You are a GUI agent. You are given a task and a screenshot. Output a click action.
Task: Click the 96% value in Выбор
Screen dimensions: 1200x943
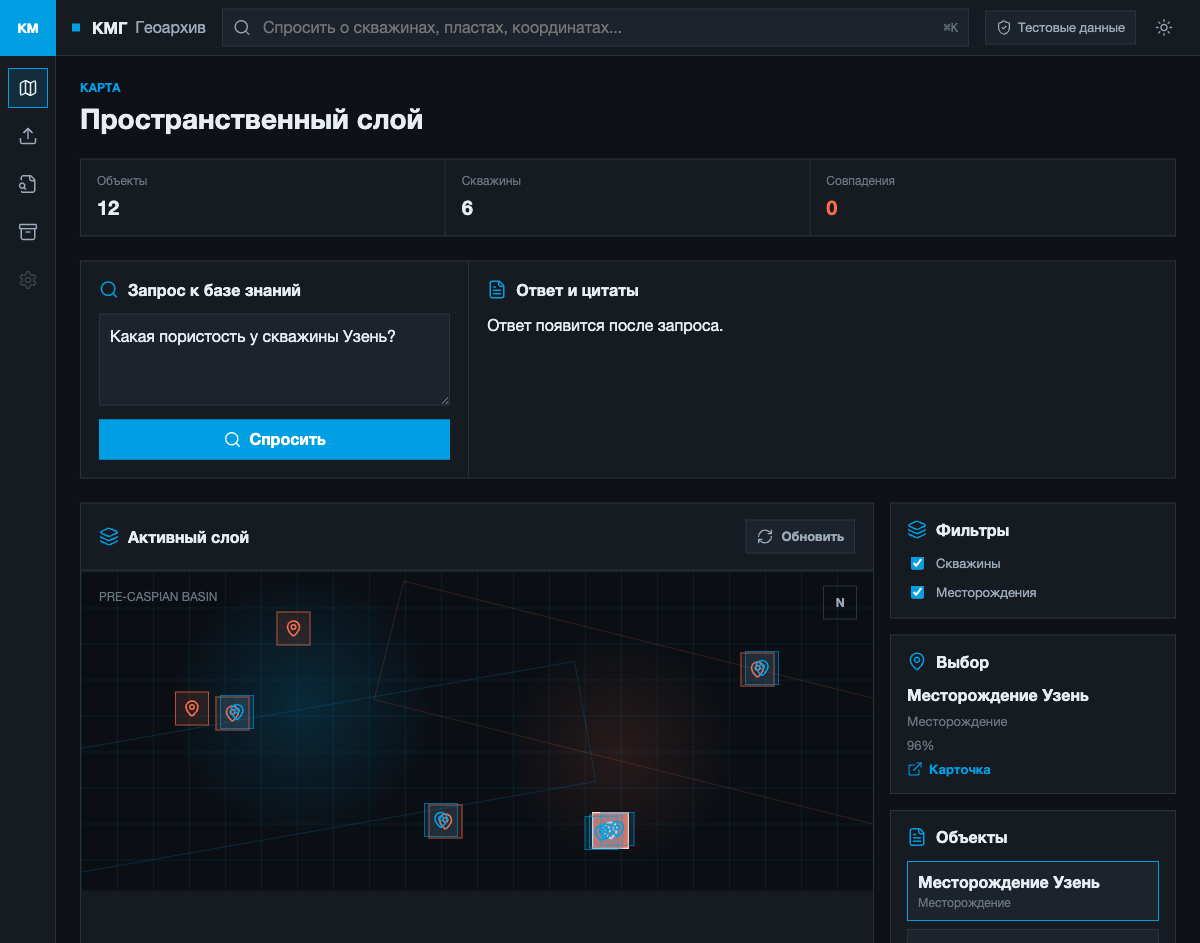point(920,746)
